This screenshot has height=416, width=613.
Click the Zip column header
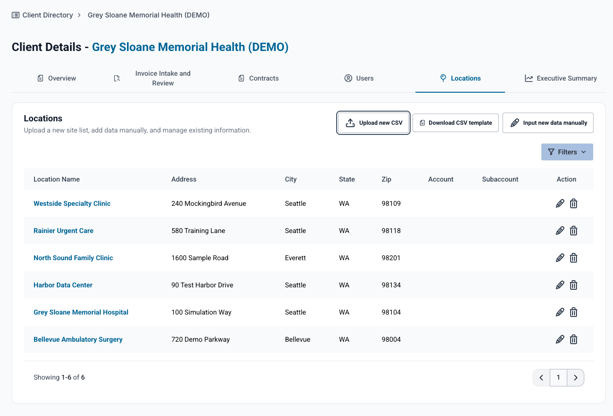click(386, 179)
